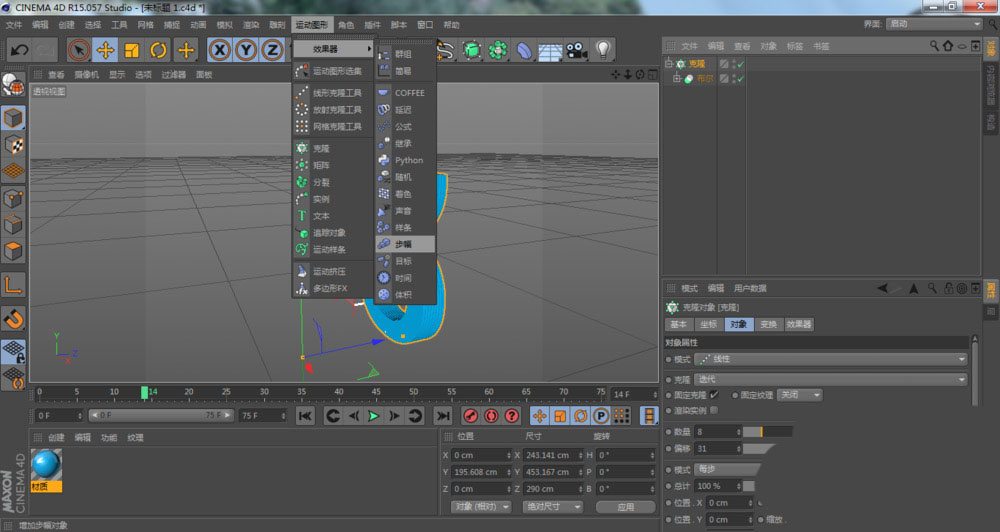The height and width of the screenshot is (532, 1000).
Task: Switch to the 变换 tab
Action: click(768, 324)
